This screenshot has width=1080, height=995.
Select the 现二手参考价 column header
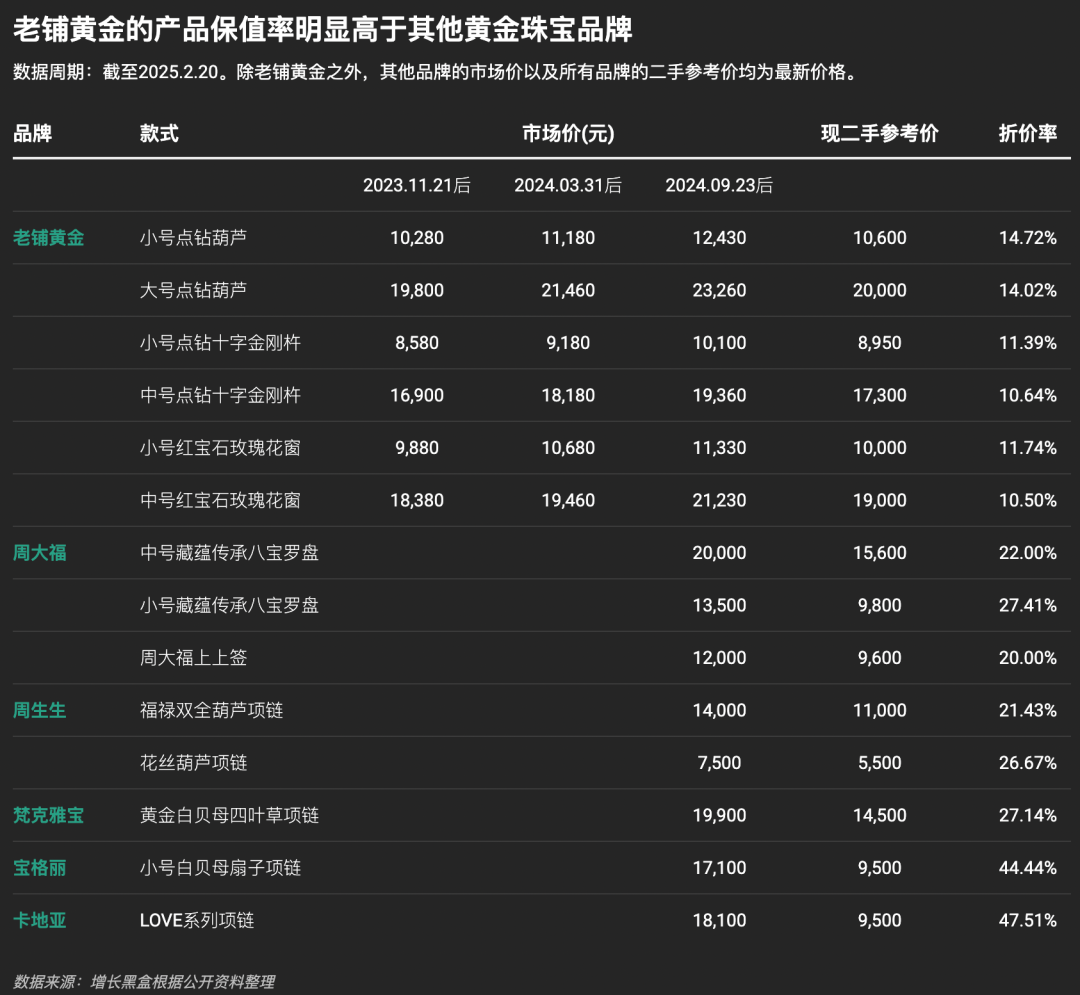(880, 133)
